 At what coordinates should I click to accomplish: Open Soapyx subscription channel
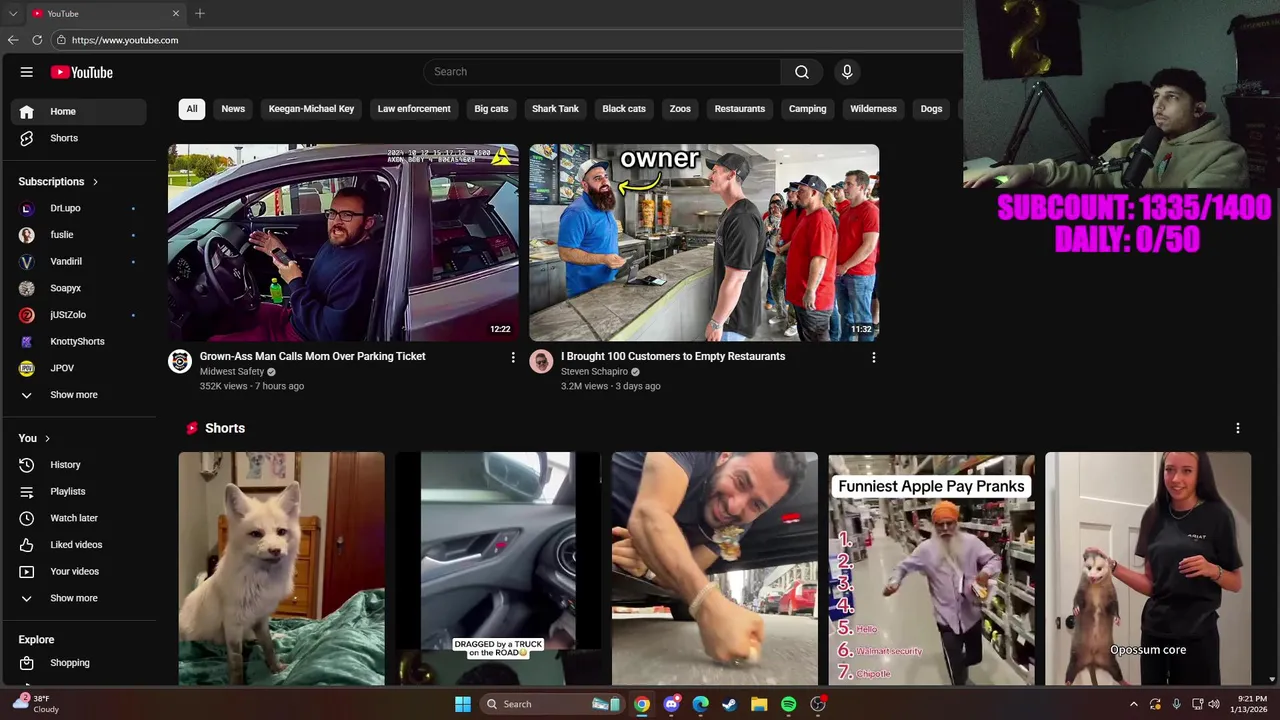pos(79,288)
